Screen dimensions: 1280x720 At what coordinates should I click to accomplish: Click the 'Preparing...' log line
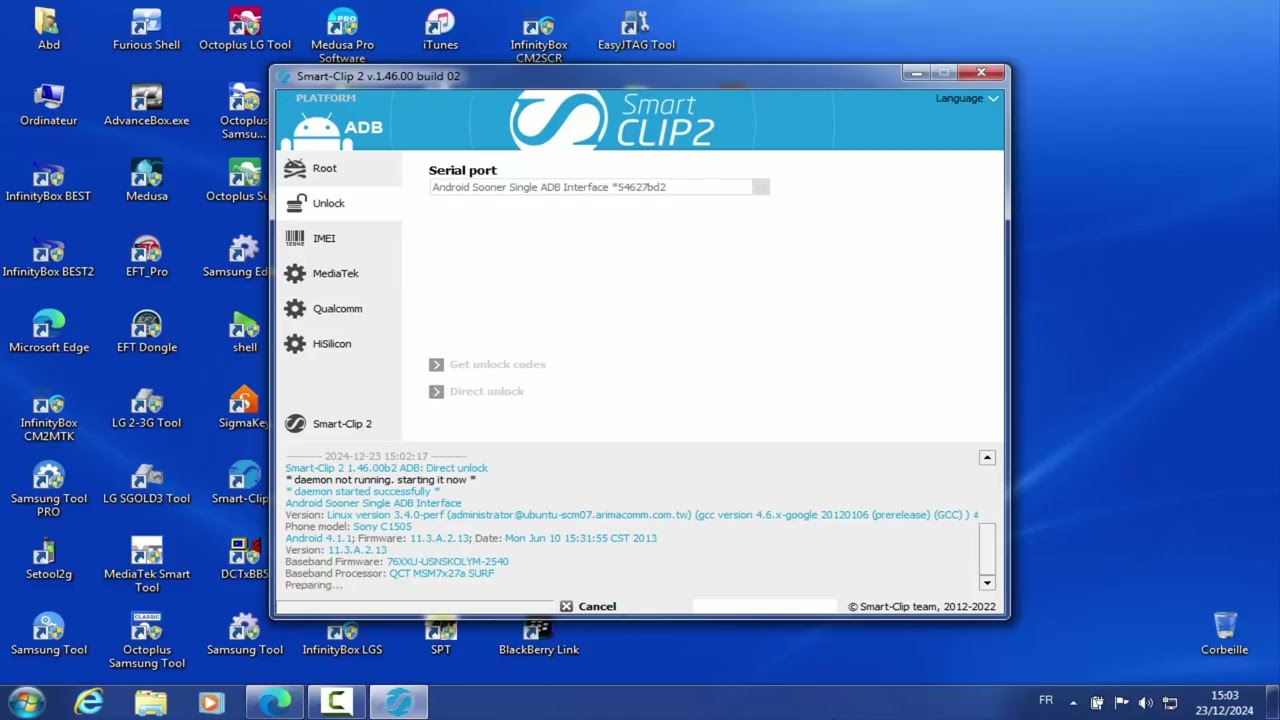pyautogui.click(x=314, y=585)
